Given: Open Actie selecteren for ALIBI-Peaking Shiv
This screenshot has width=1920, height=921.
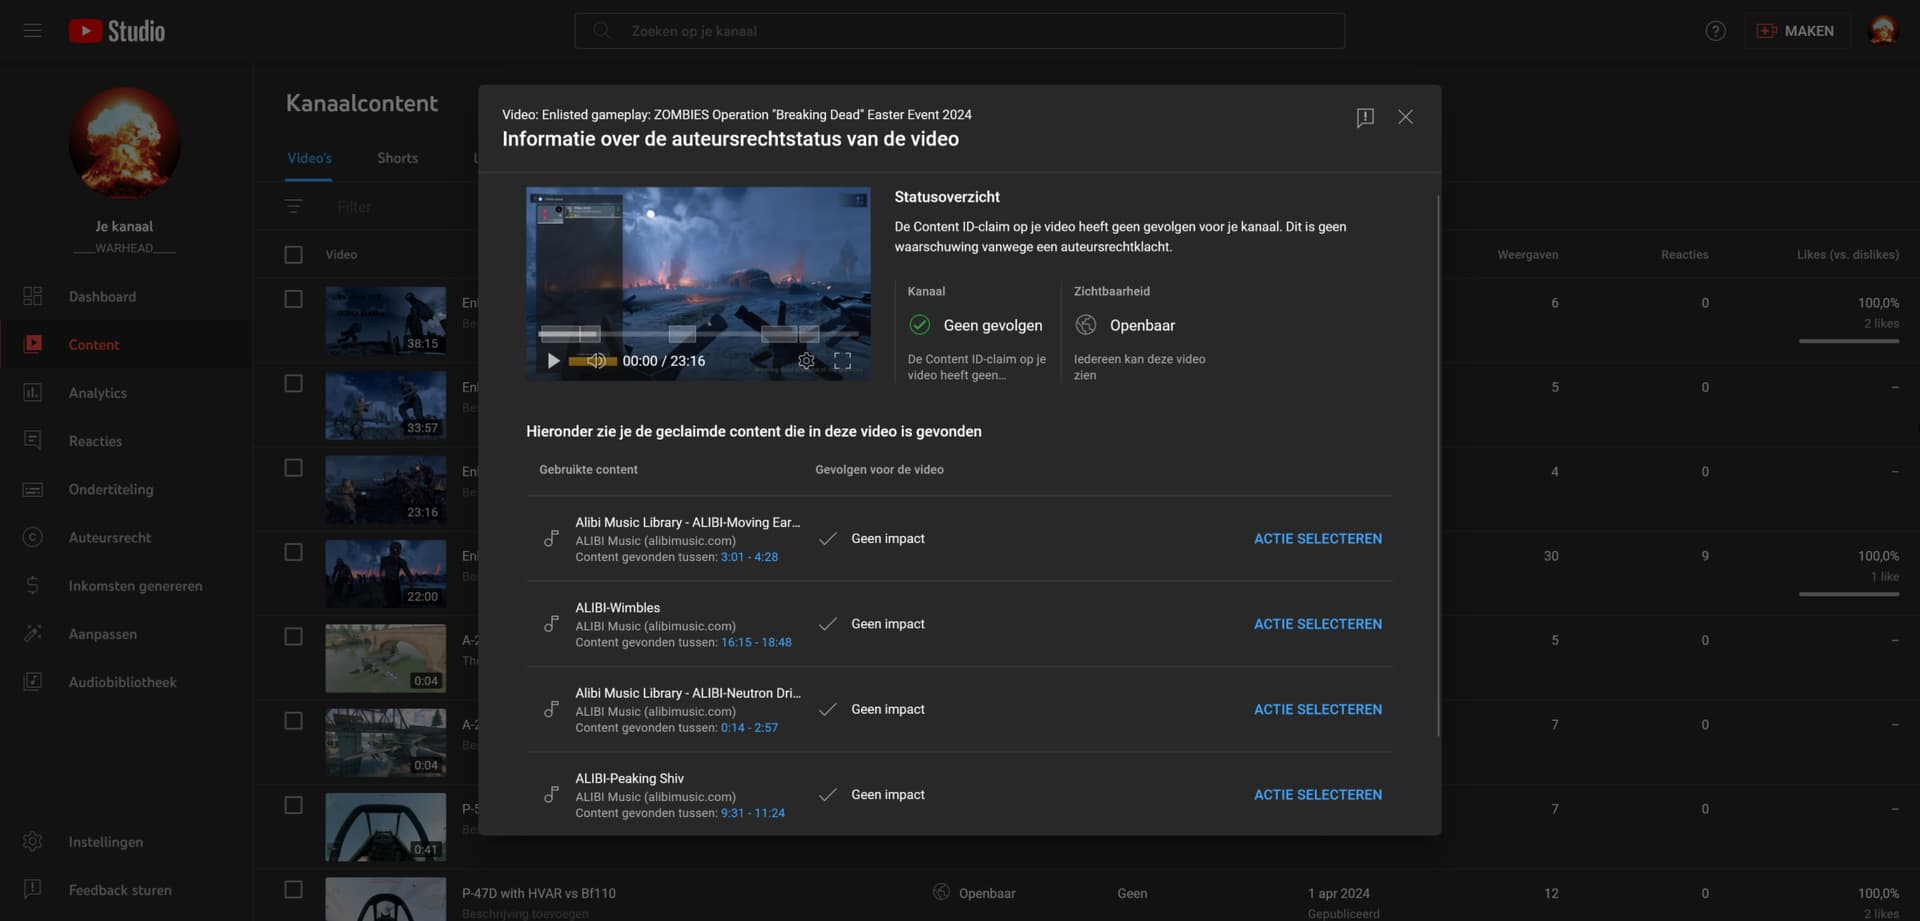Looking at the screenshot, I should (1317, 795).
